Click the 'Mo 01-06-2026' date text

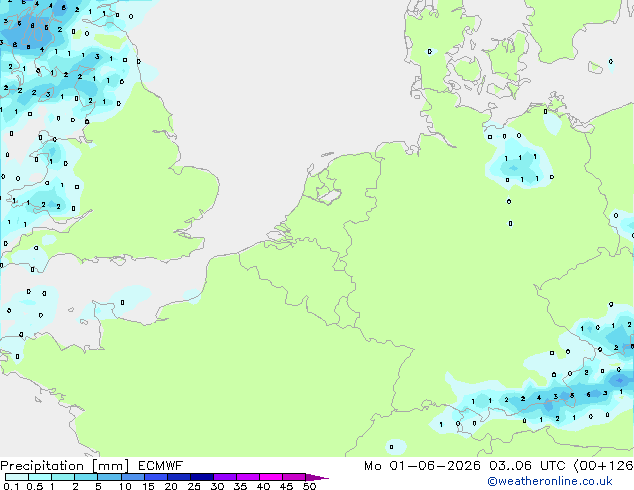(x=423, y=466)
